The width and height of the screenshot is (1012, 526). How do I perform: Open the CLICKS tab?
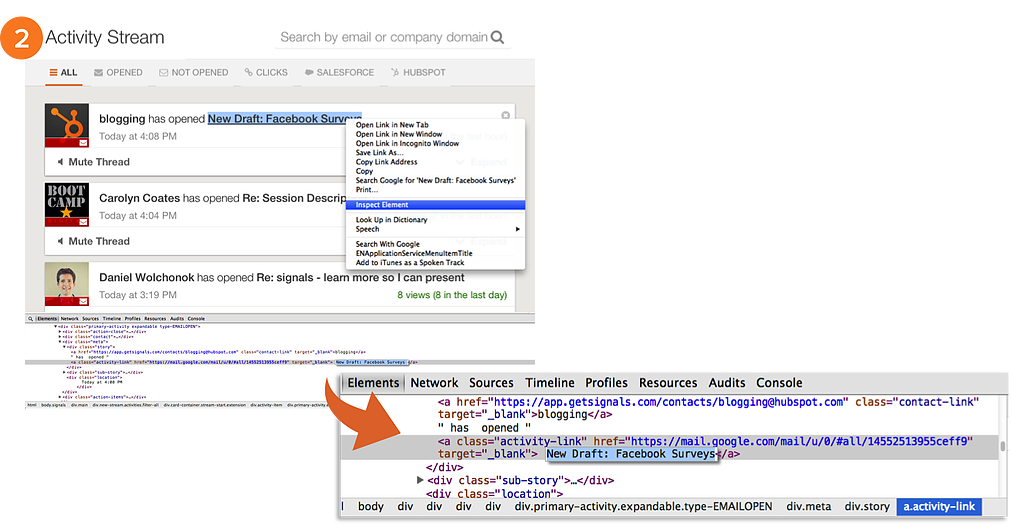click(266, 72)
